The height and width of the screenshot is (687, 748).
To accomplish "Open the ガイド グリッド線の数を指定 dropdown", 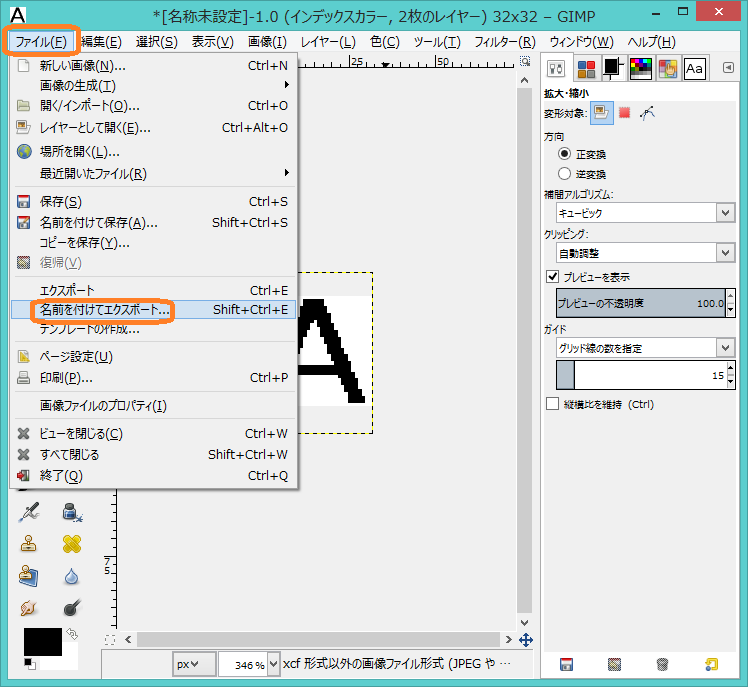I will click(x=645, y=348).
